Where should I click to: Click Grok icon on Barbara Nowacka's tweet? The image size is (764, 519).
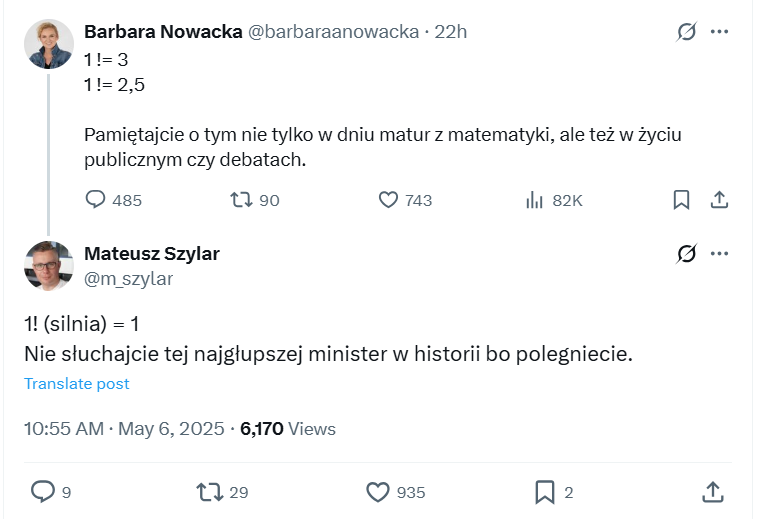[x=686, y=32]
